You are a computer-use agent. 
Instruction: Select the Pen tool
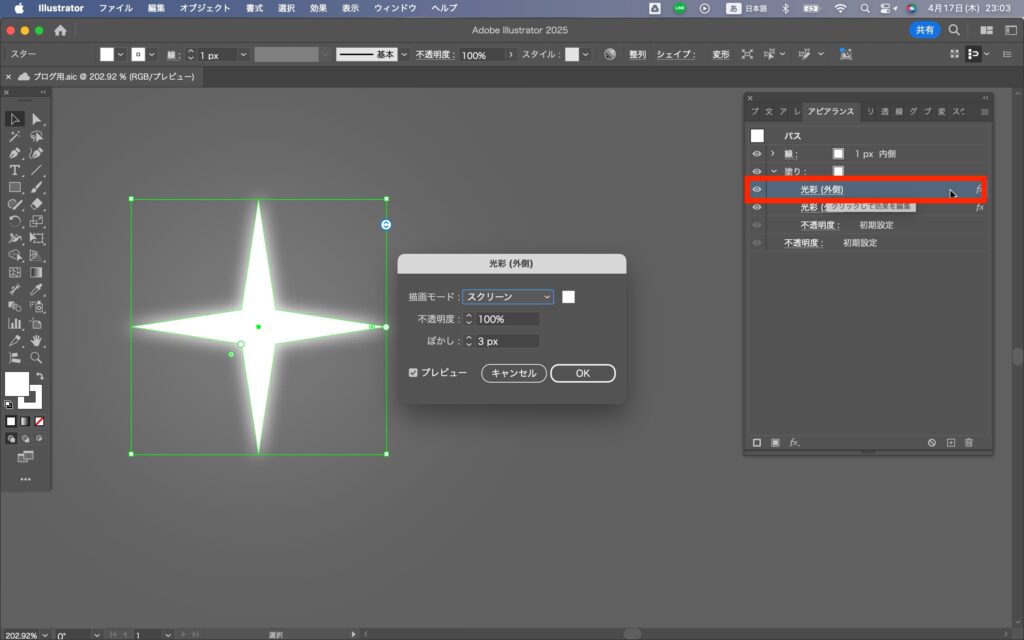click(14, 153)
